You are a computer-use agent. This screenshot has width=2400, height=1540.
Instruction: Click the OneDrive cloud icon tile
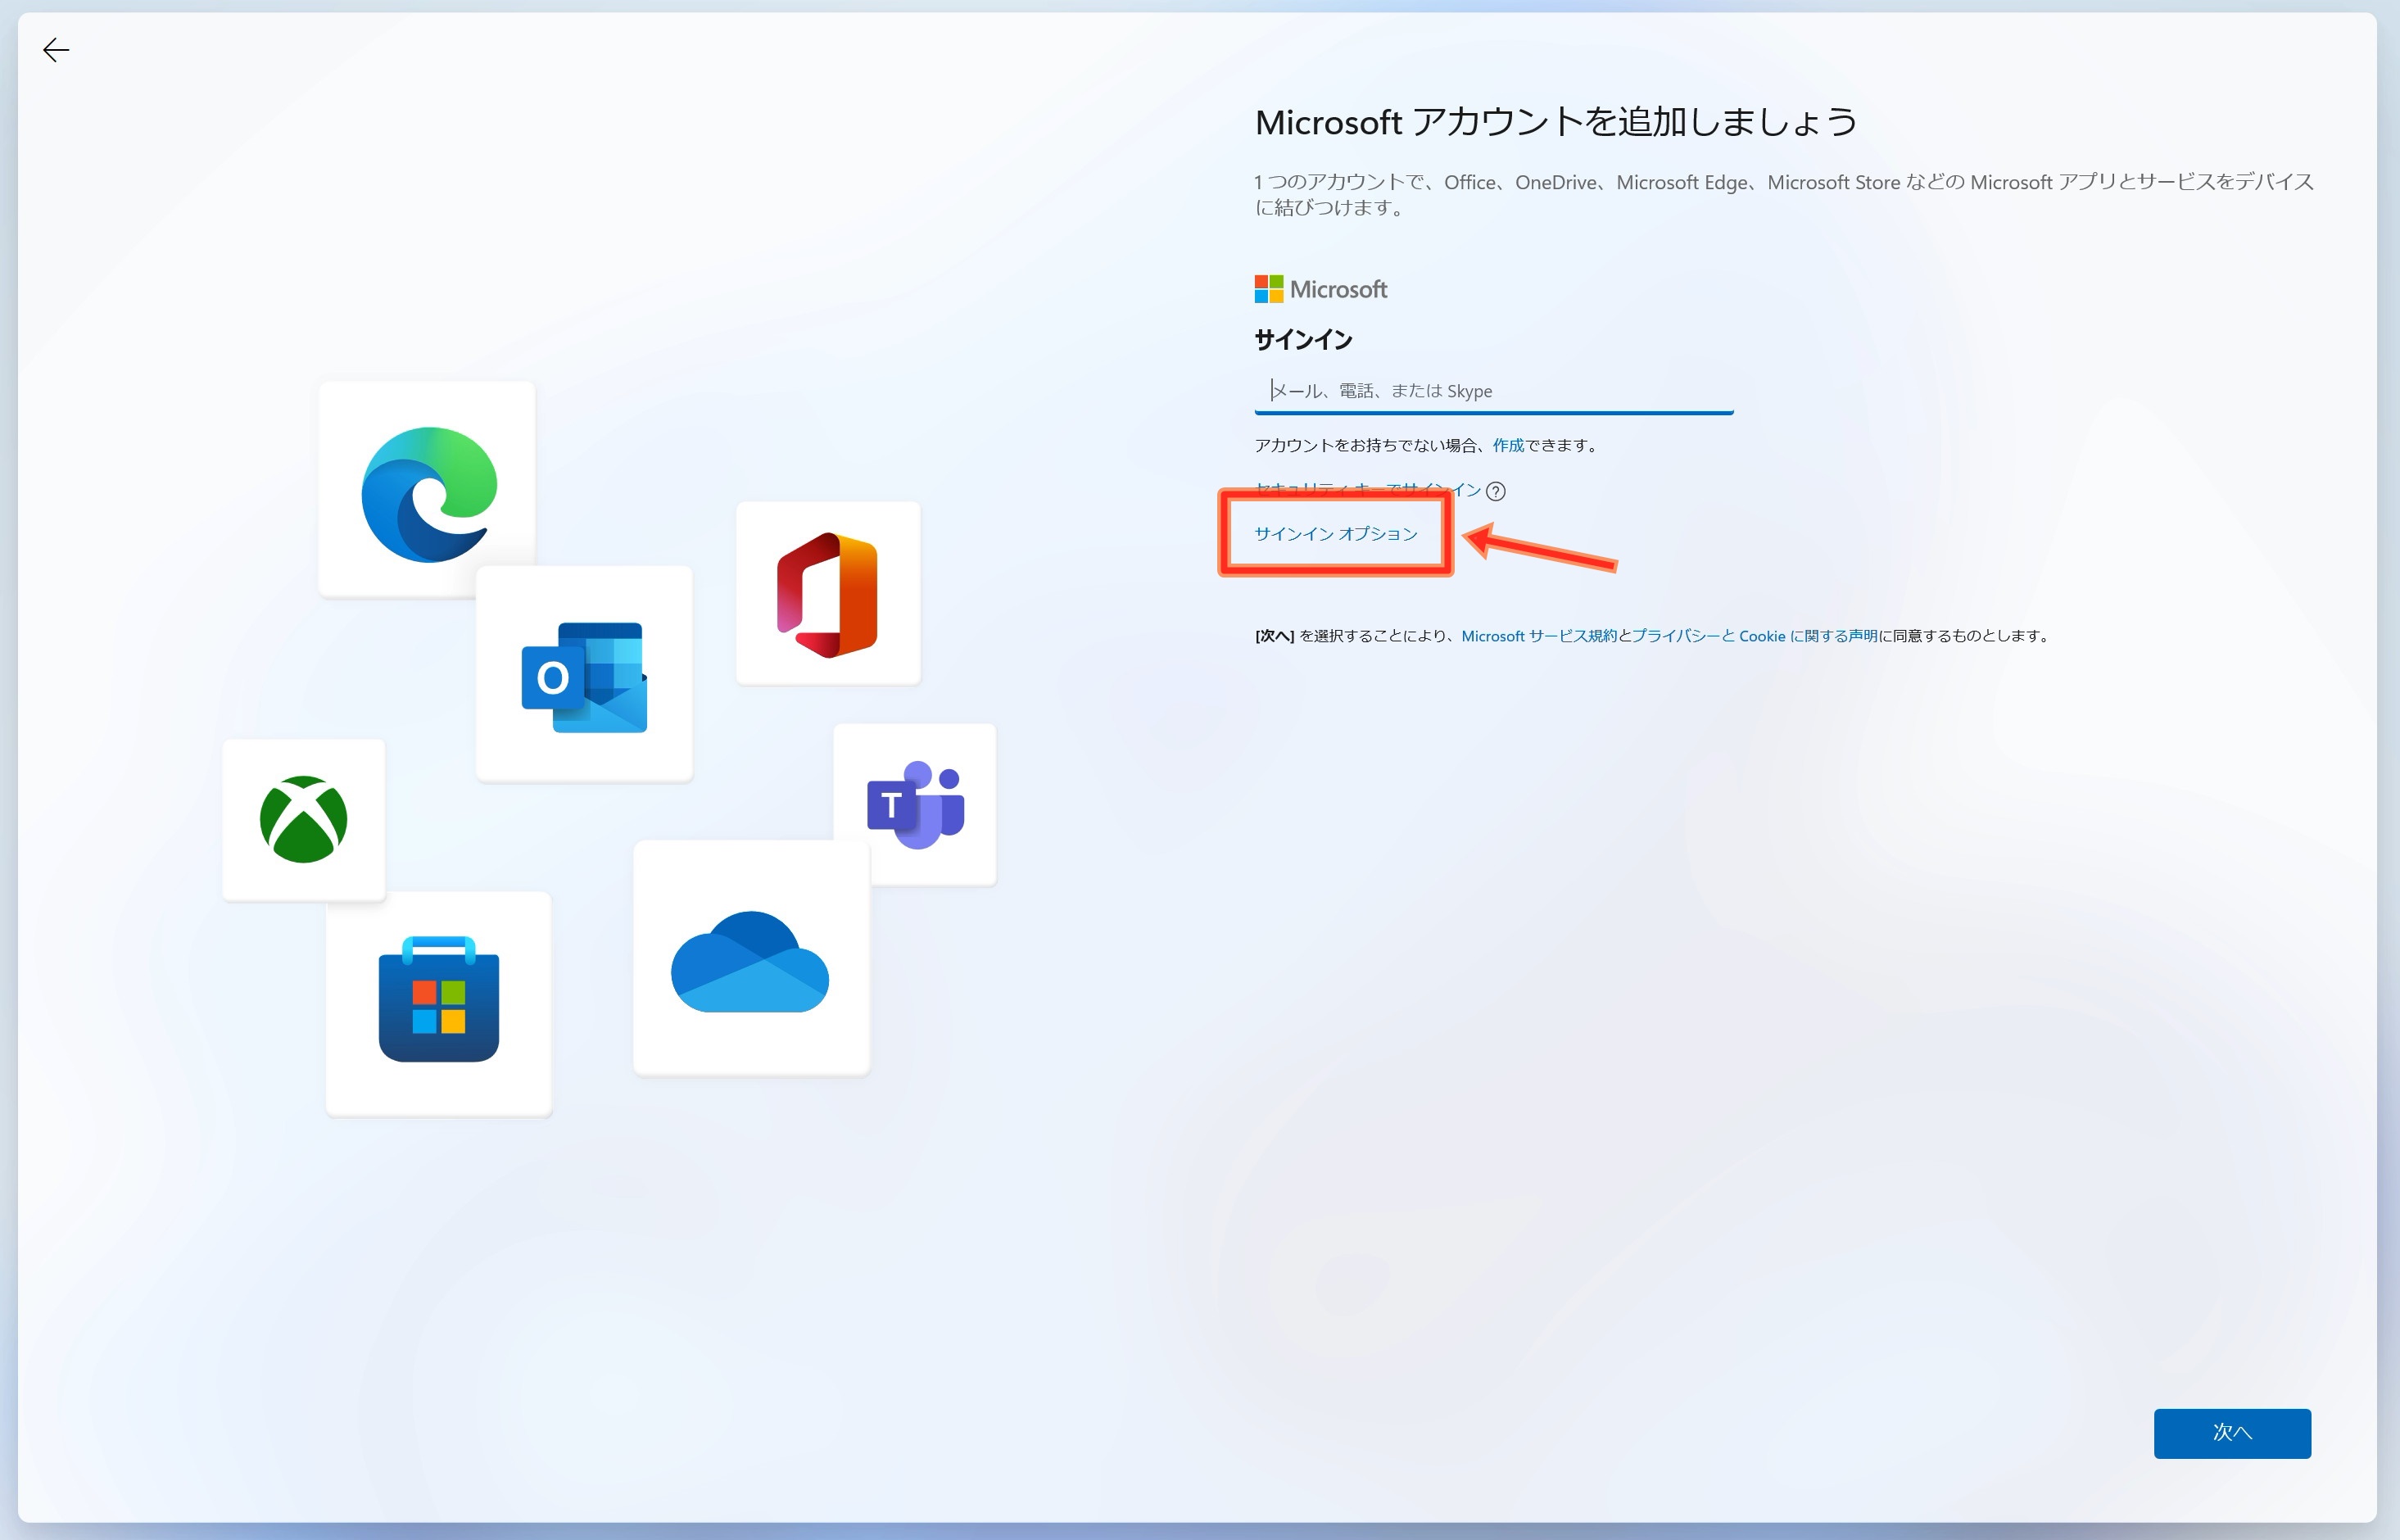coord(751,958)
